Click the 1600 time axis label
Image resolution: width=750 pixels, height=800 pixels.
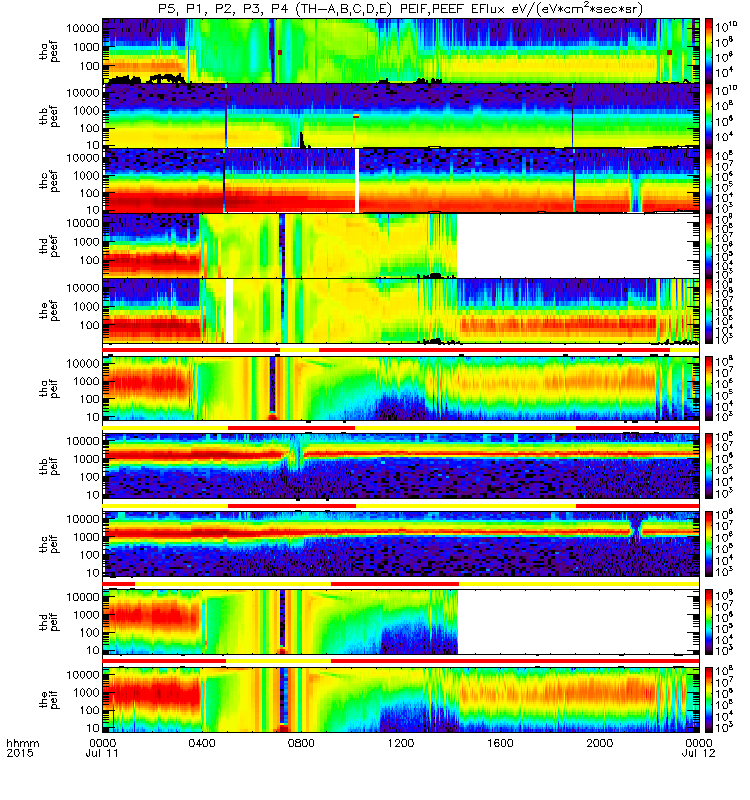[500, 743]
